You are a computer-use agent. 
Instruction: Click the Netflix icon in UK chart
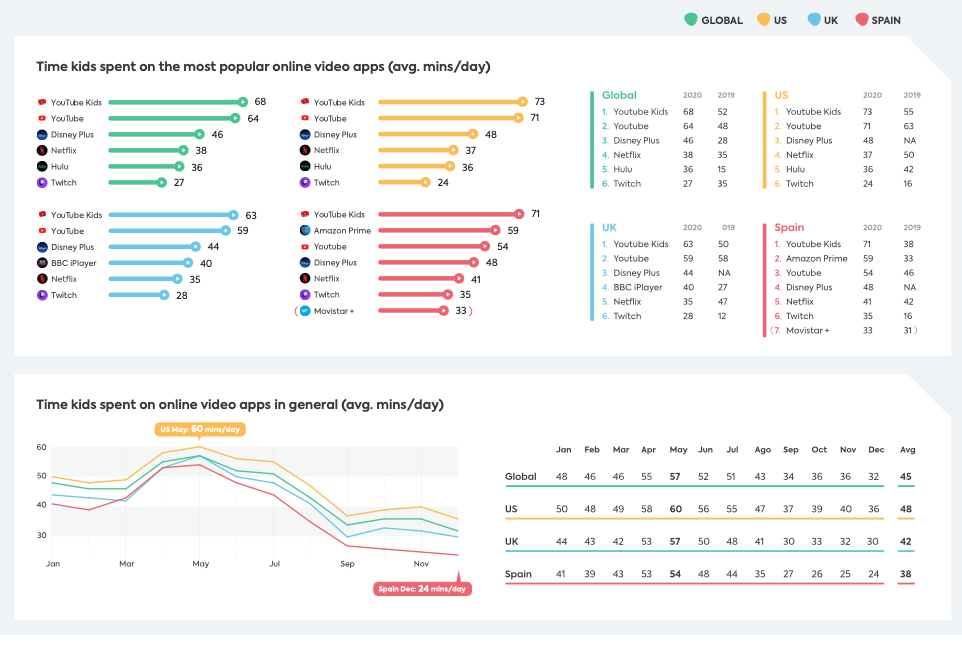pyautogui.click(x=41, y=279)
